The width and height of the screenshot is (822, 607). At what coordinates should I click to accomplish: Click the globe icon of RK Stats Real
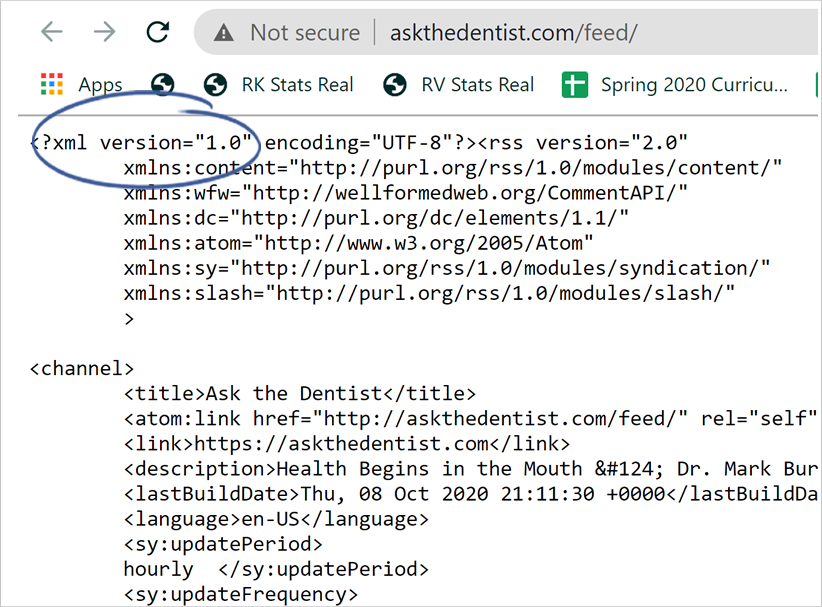point(215,85)
